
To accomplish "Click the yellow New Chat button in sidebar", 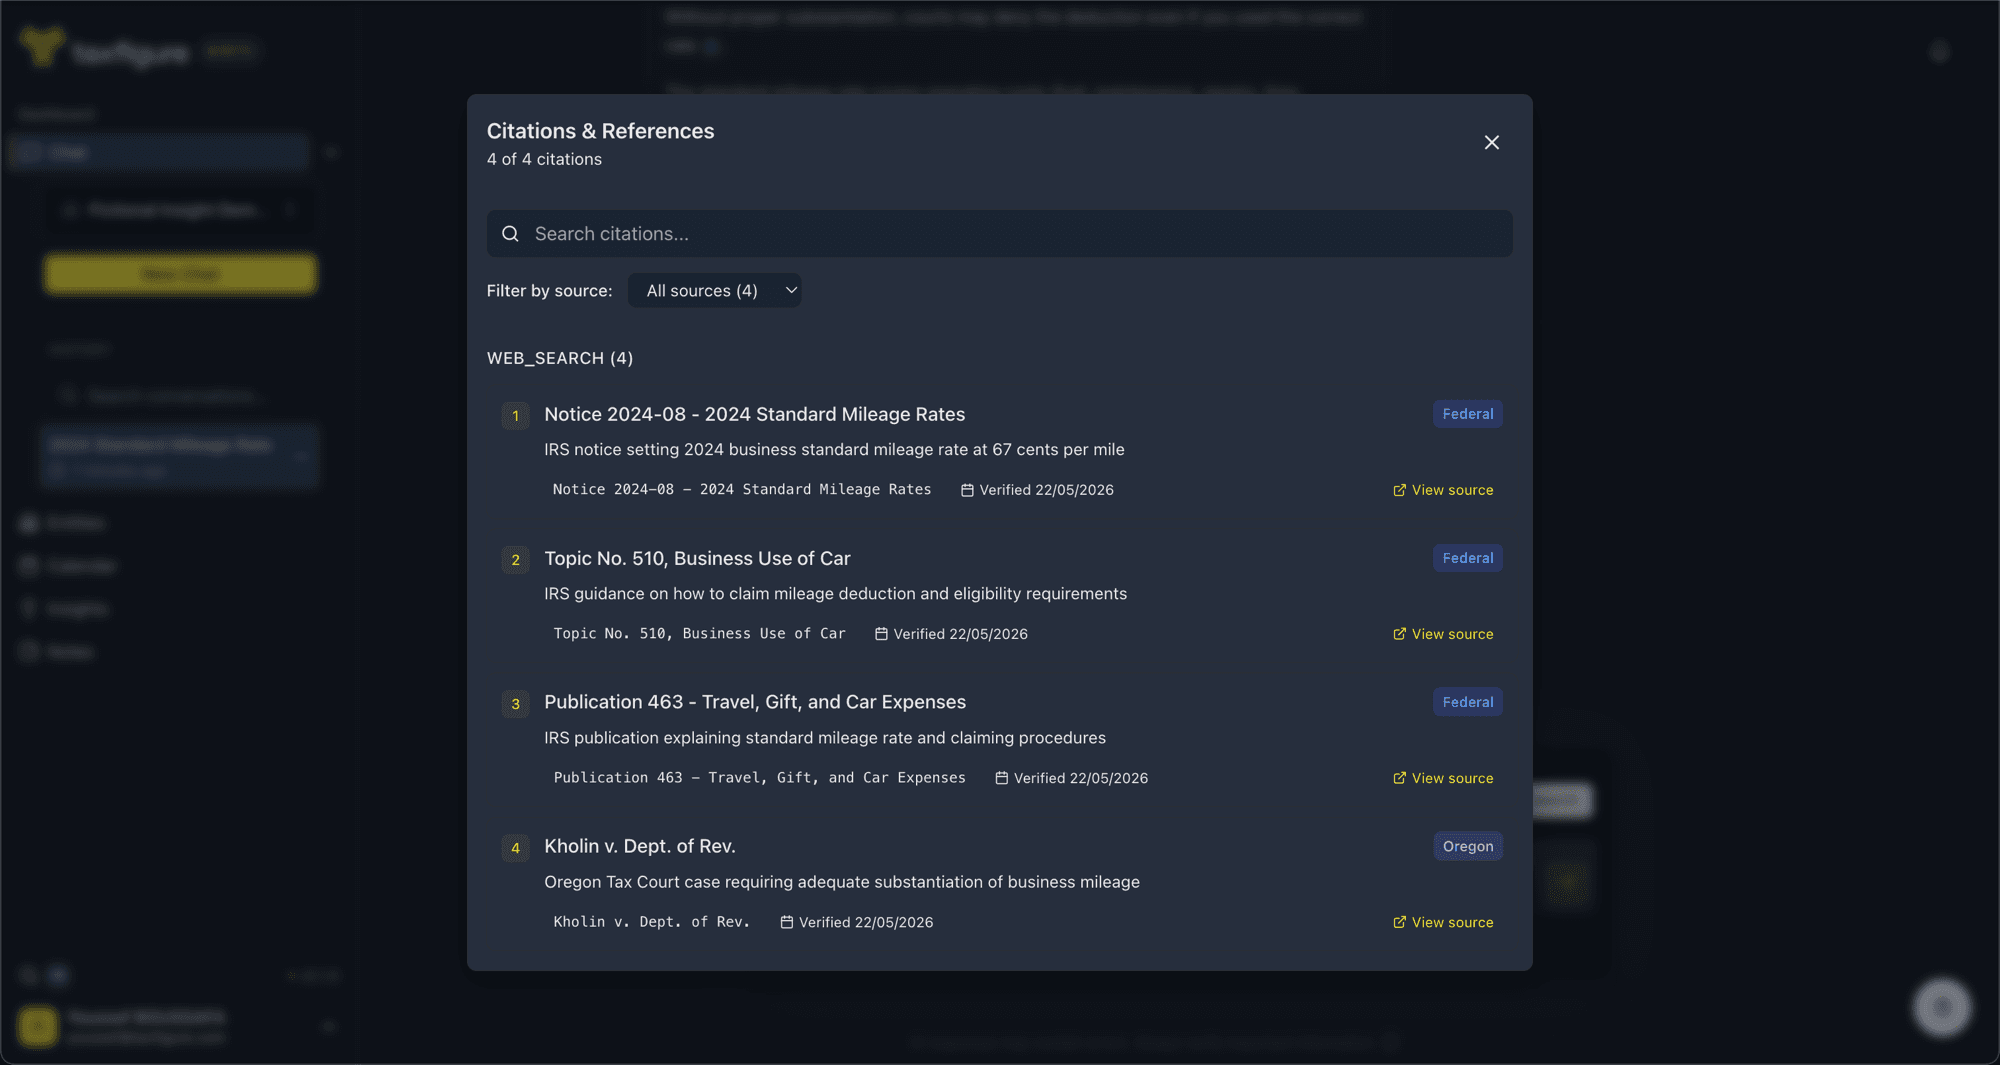I will point(180,274).
